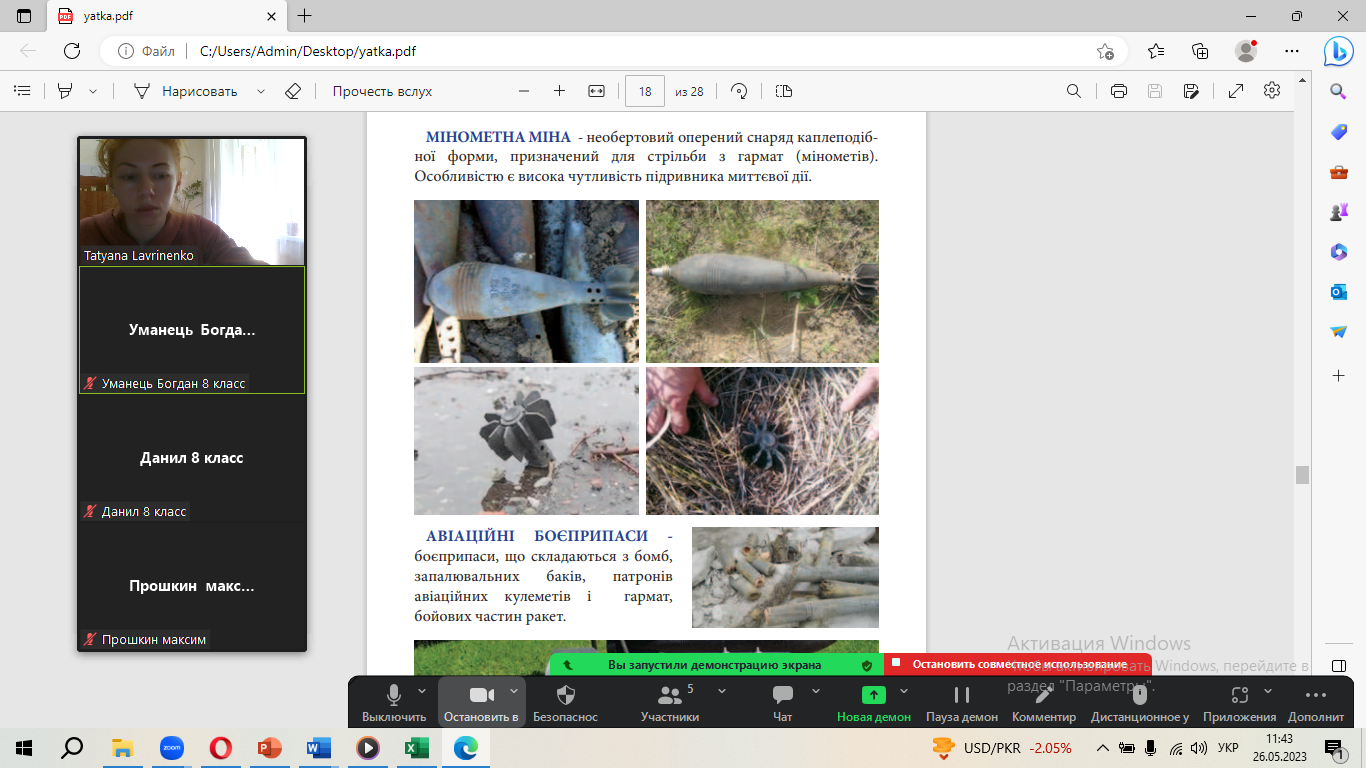Open Opera browser from taskbar
1366x768 pixels.
coord(221,747)
